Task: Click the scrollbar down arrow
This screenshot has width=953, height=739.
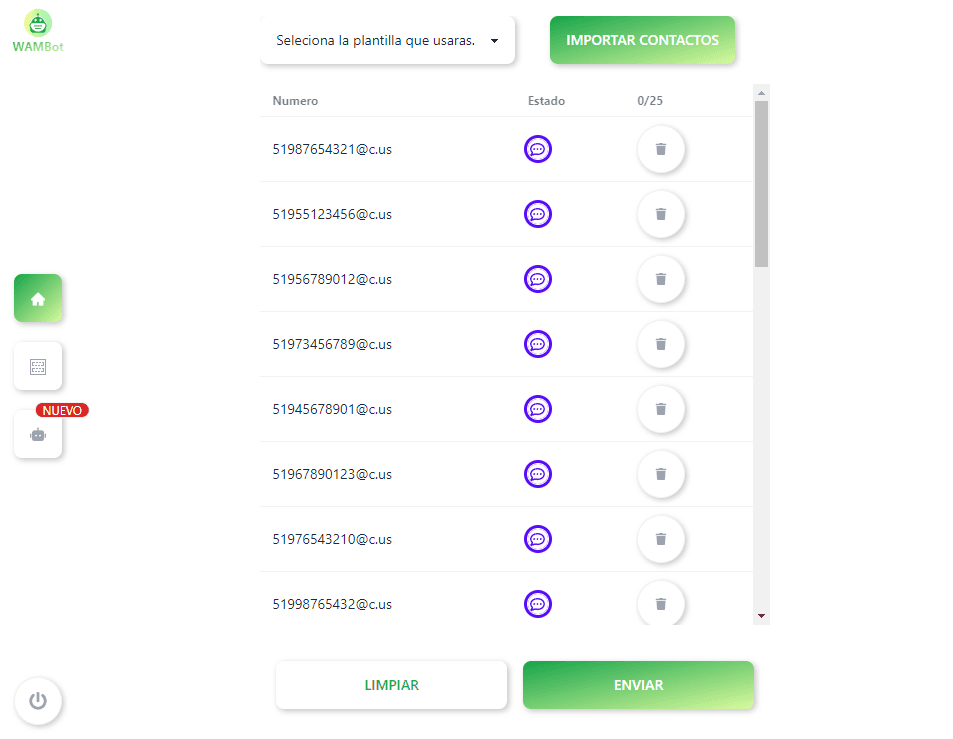Action: [x=761, y=616]
